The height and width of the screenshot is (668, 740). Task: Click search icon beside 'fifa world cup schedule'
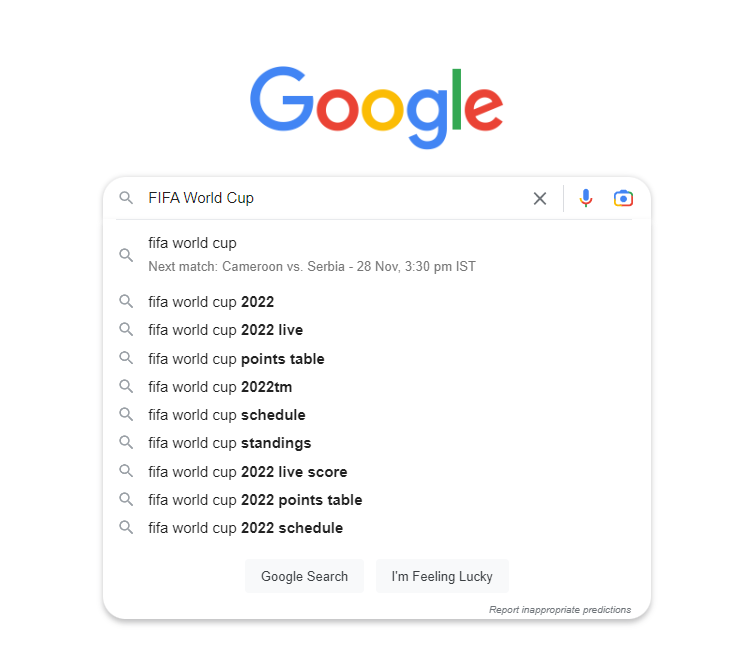(x=126, y=414)
